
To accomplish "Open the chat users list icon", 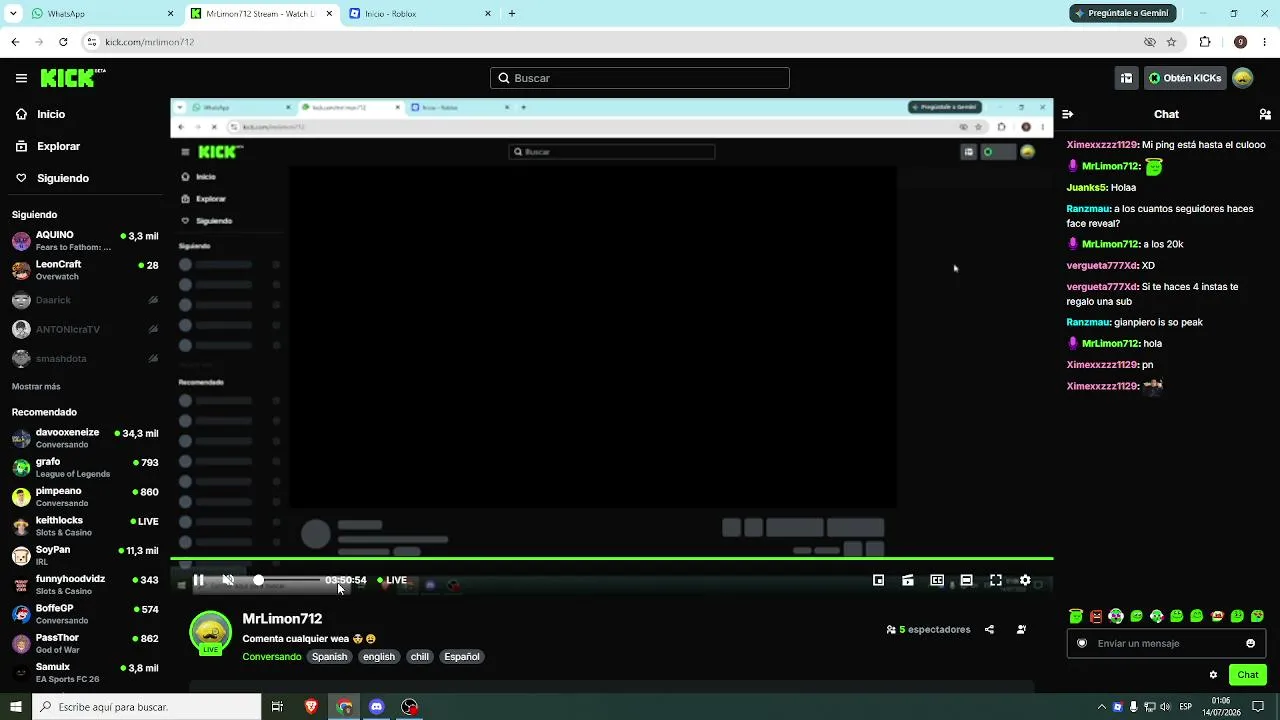I will 1265,114.
